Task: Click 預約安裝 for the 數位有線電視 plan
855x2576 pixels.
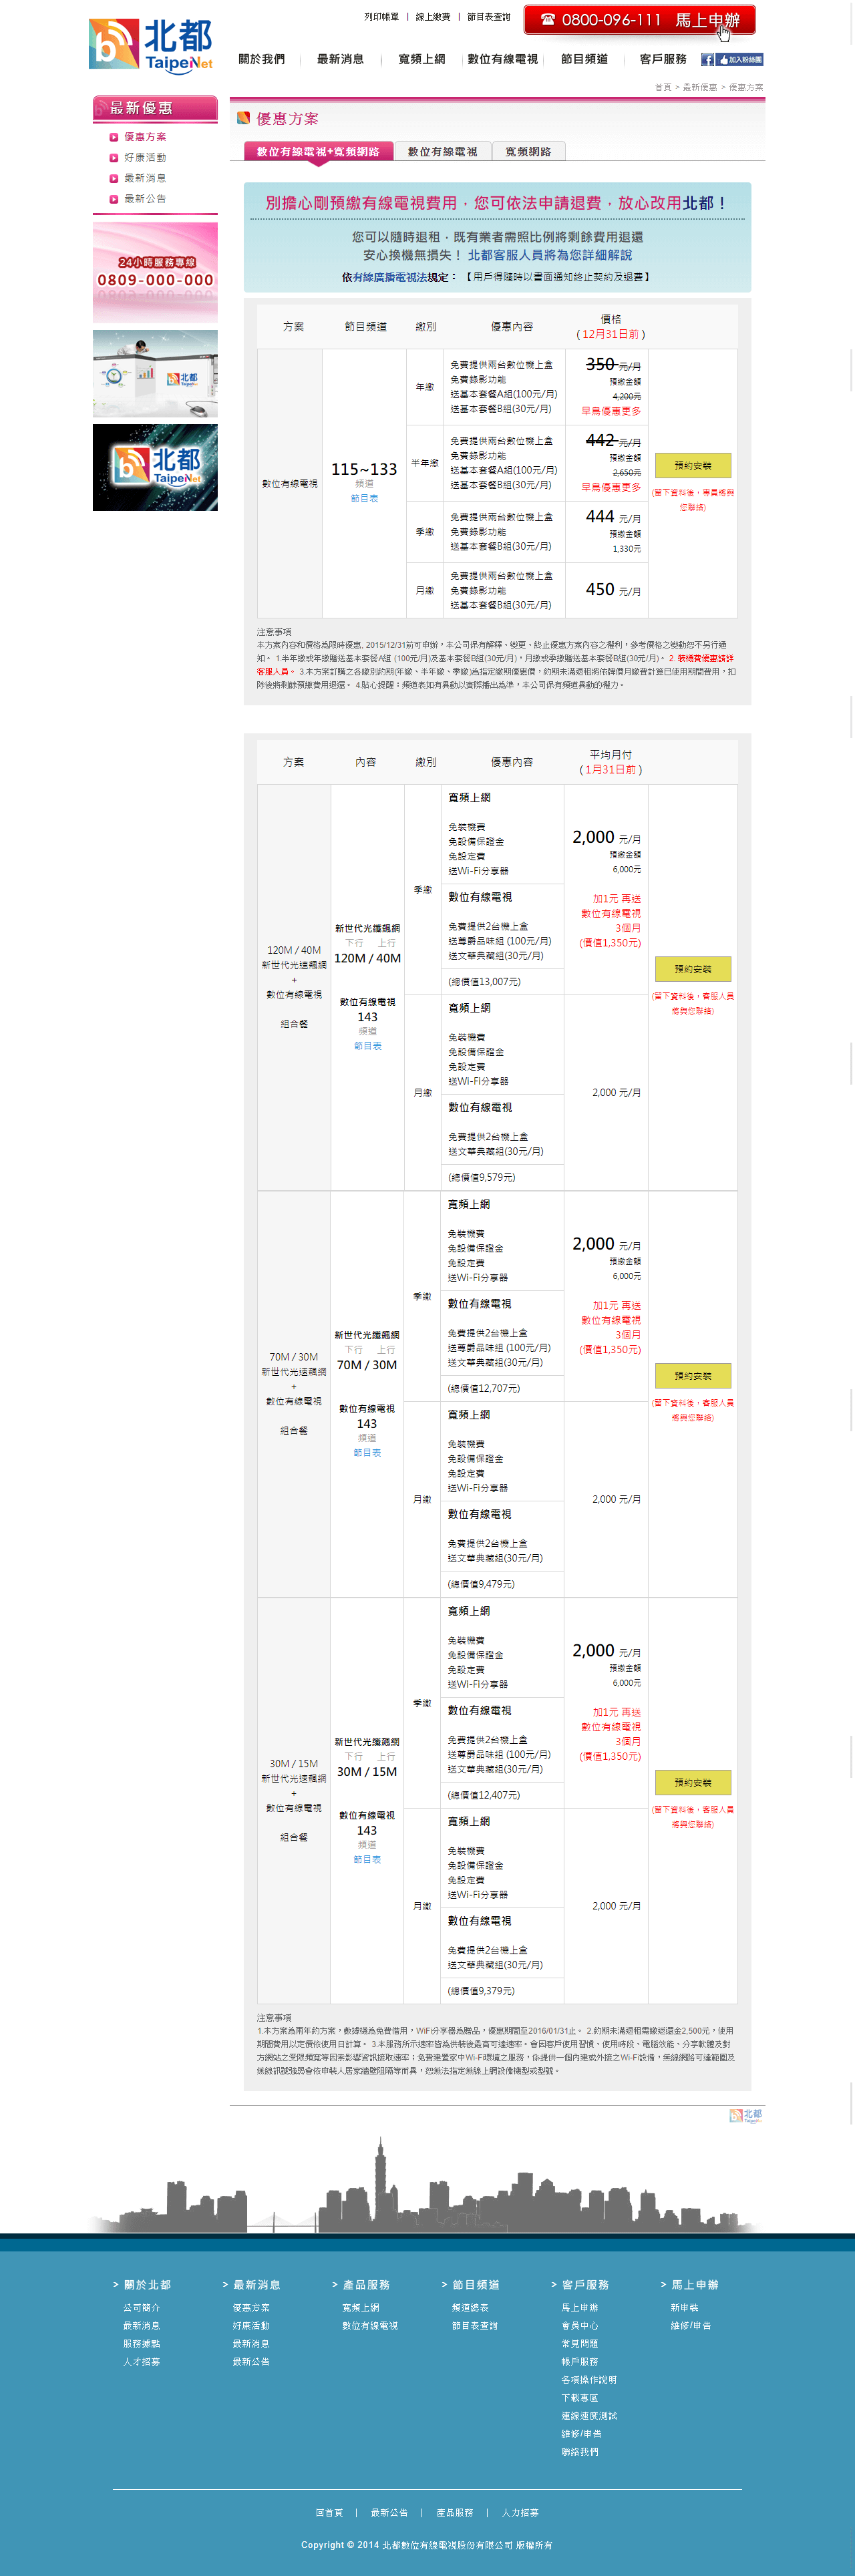Action: 693,465
